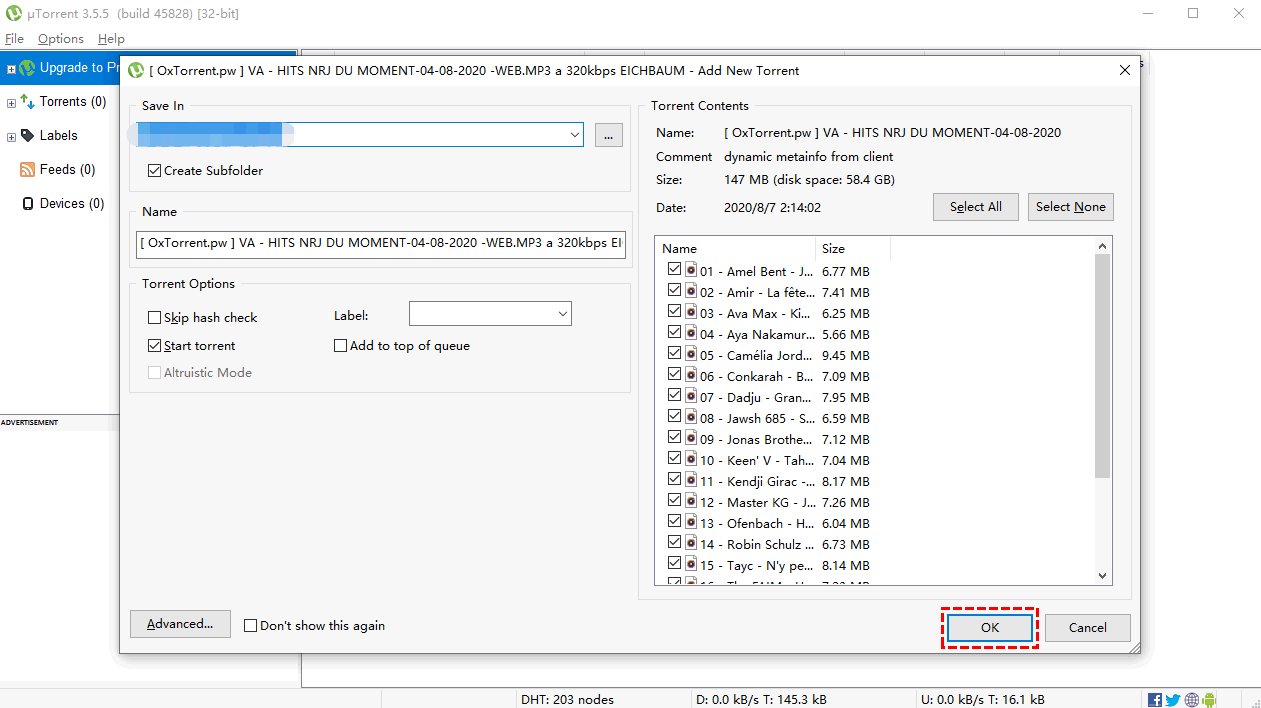The width and height of the screenshot is (1261, 708).
Task: Click audio file icon for 14 - Robin Schulz
Action: 691,543
